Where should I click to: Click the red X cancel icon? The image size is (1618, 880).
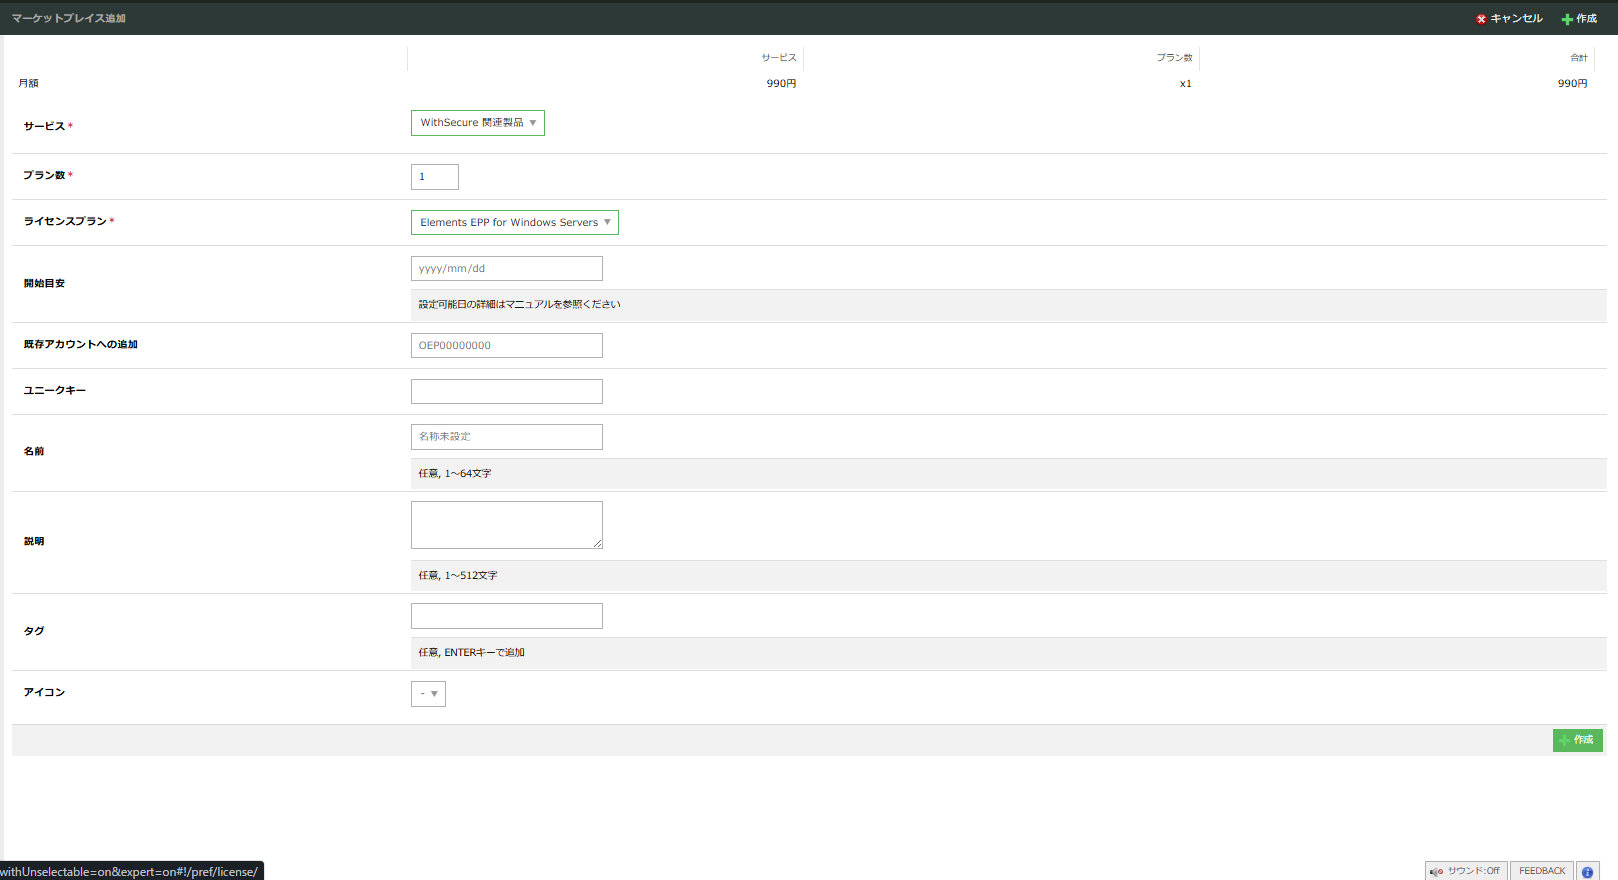[1481, 19]
